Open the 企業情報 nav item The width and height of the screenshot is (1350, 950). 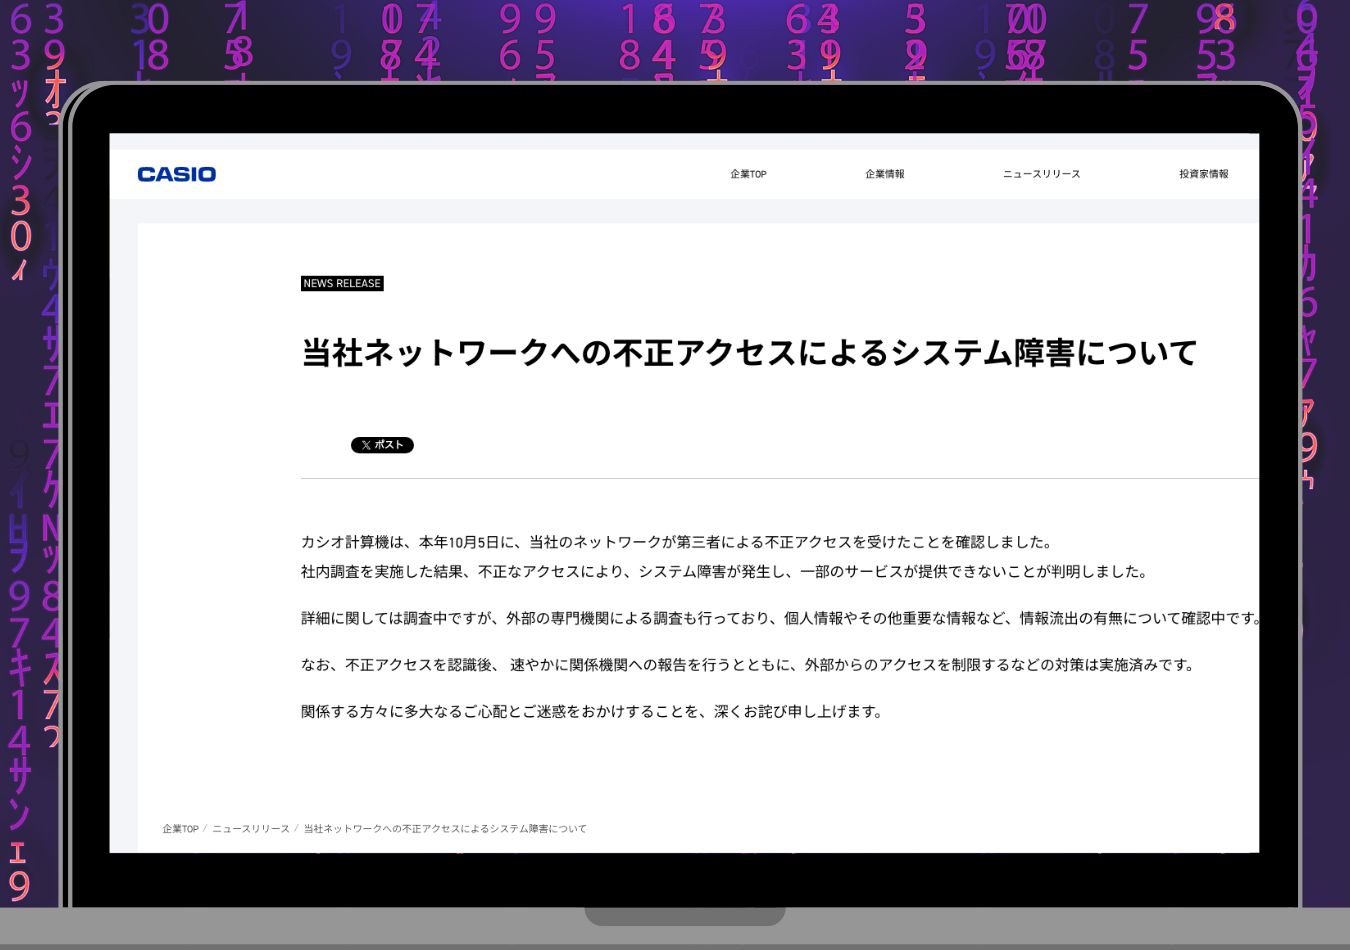[885, 174]
